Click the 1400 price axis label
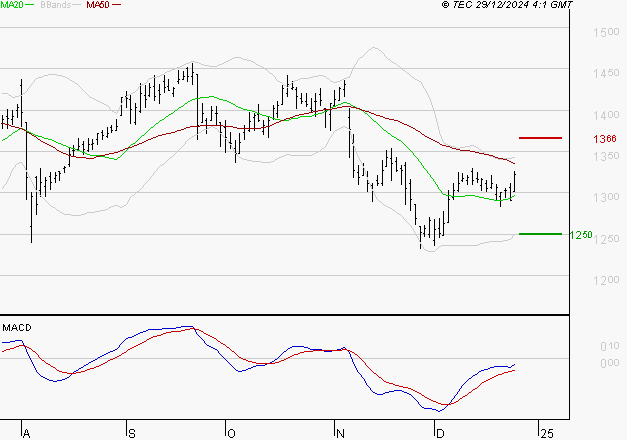The image size is (627, 440). (x=606, y=115)
